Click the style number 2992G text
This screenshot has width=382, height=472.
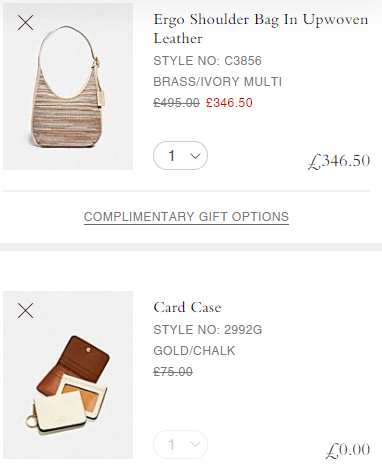tap(208, 330)
